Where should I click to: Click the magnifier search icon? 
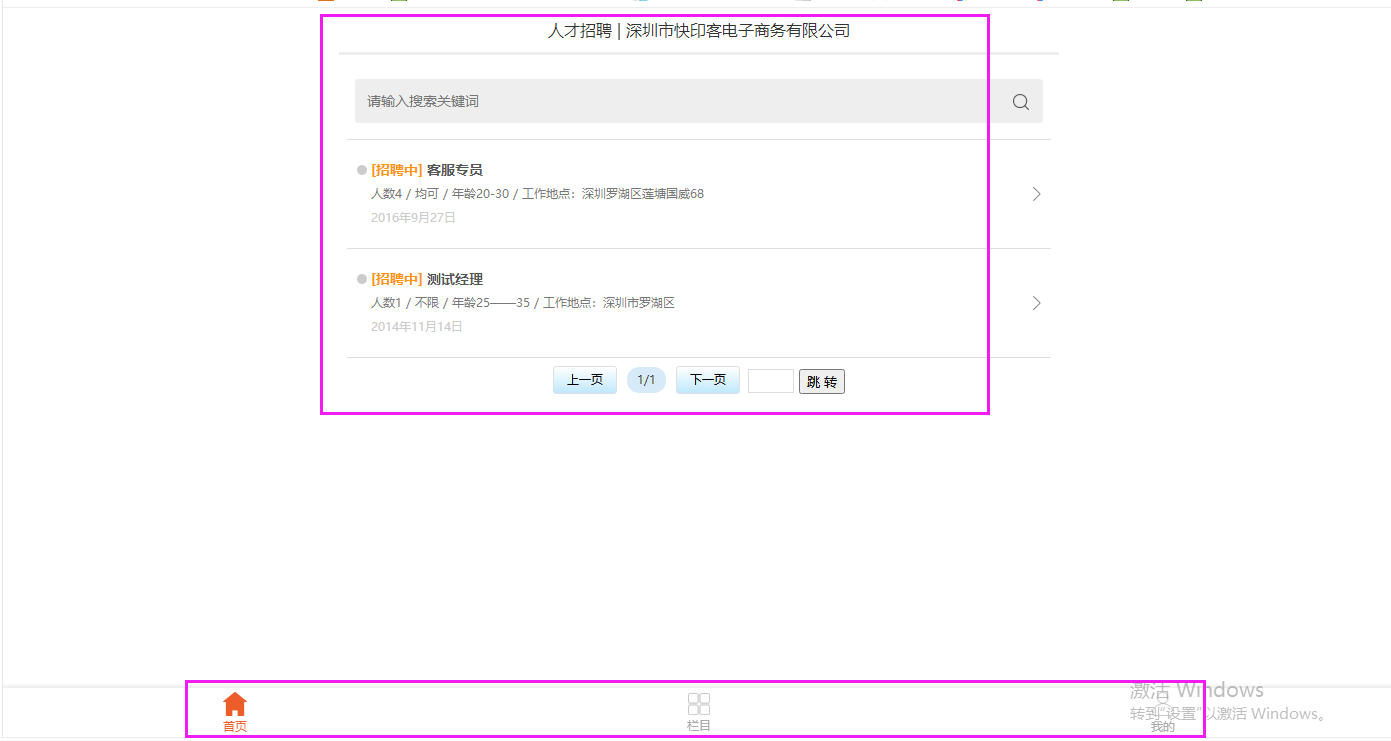[x=1020, y=101]
